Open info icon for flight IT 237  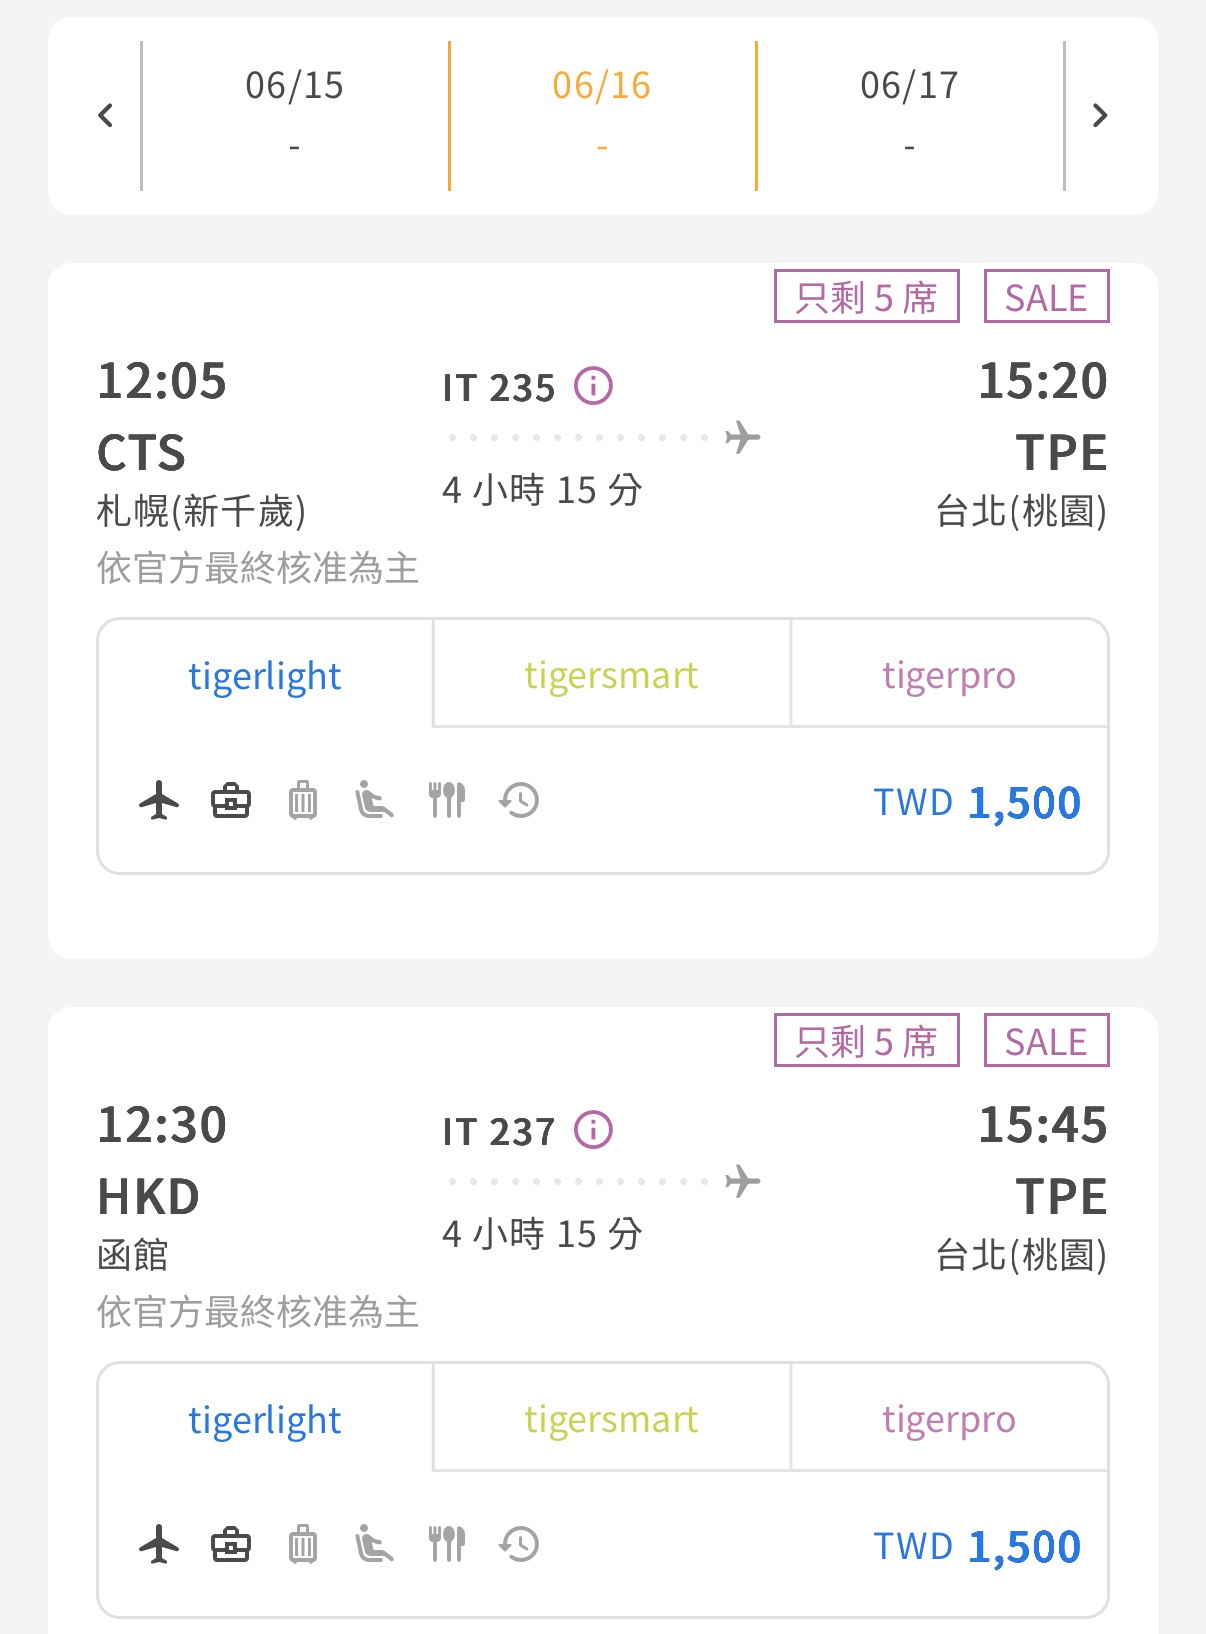[x=593, y=1130]
